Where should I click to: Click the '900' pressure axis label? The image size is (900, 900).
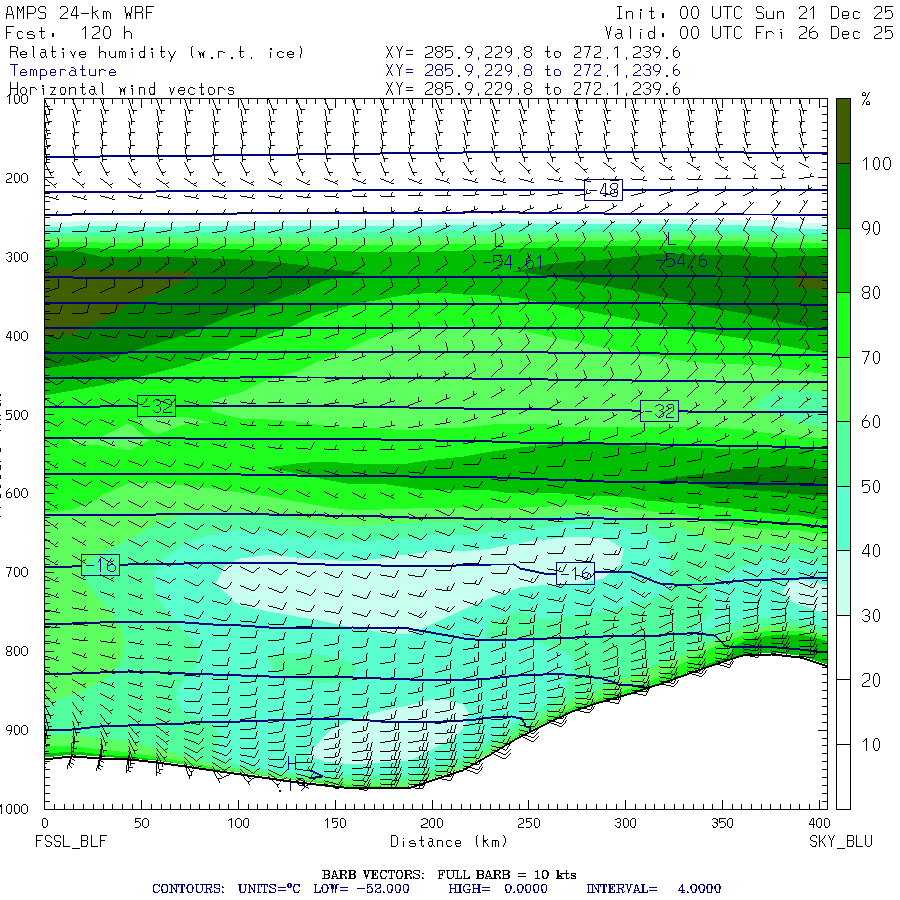17,730
